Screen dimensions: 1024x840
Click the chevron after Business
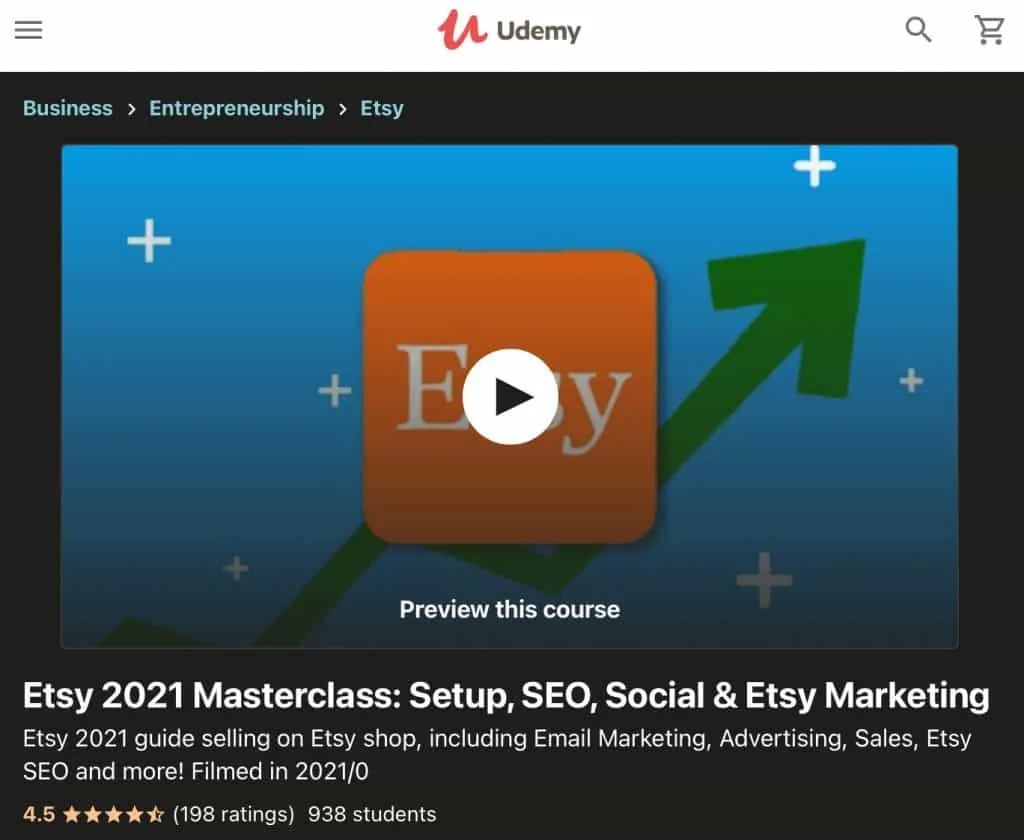point(131,109)
